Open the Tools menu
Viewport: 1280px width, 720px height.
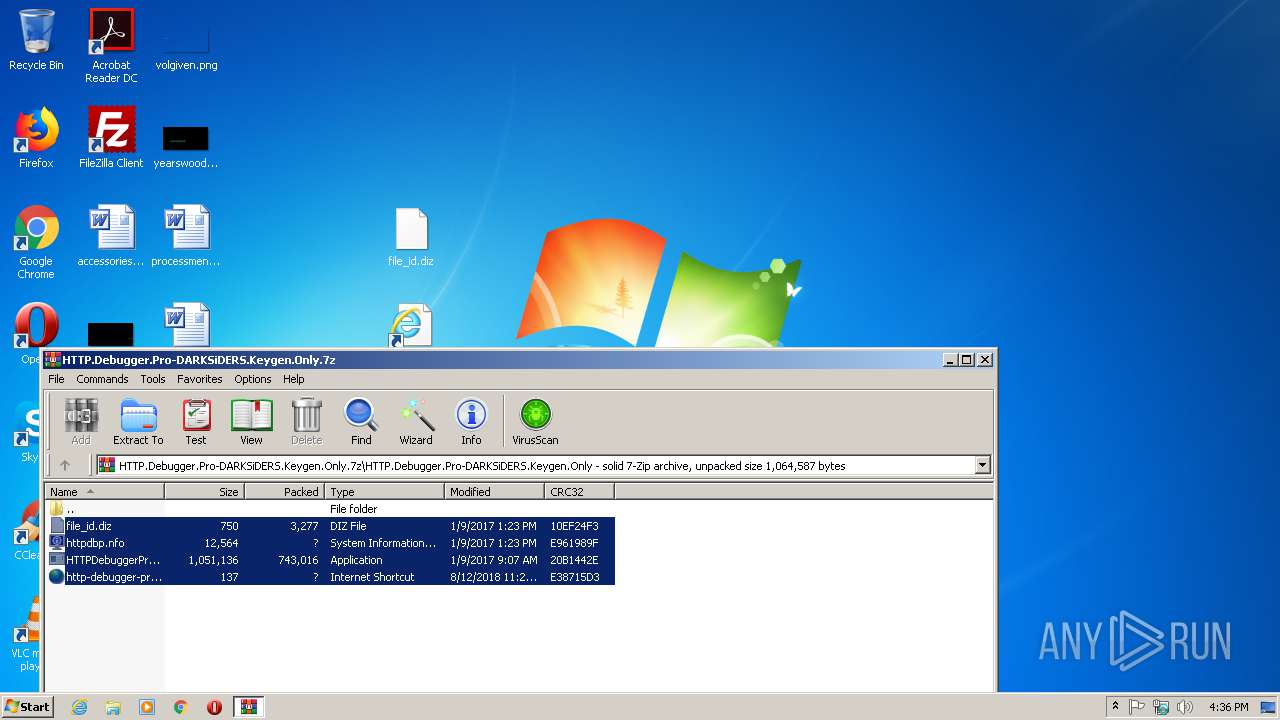point(153,379)
